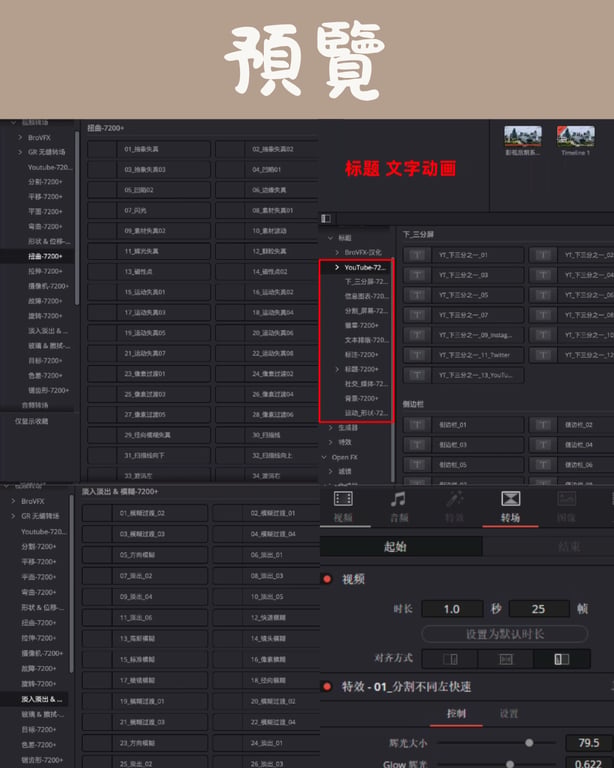Screen dimensions: 614x768
Task: Switch to the 结束 tab
Action: tap(569, 546)
